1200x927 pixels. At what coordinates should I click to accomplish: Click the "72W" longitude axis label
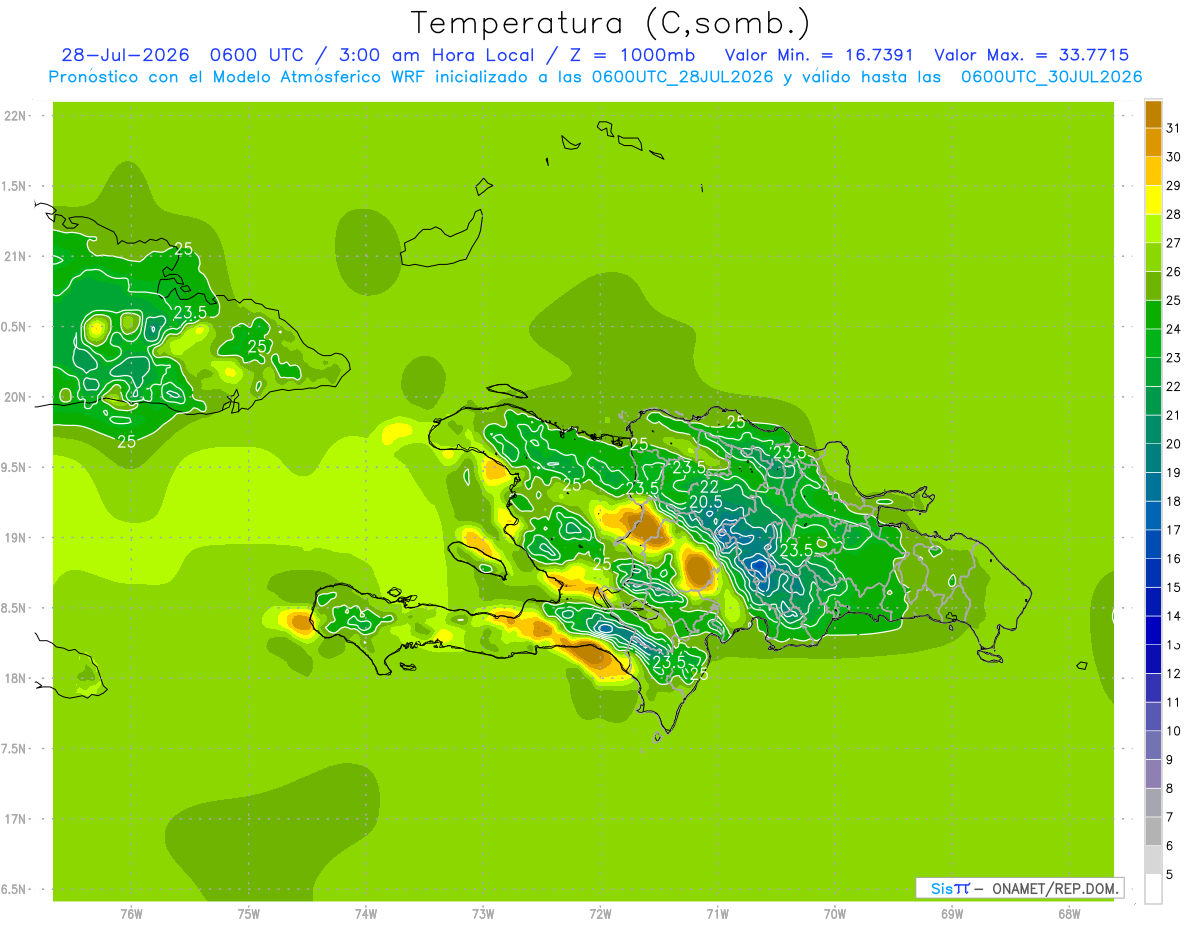click(x=601, y=913)
